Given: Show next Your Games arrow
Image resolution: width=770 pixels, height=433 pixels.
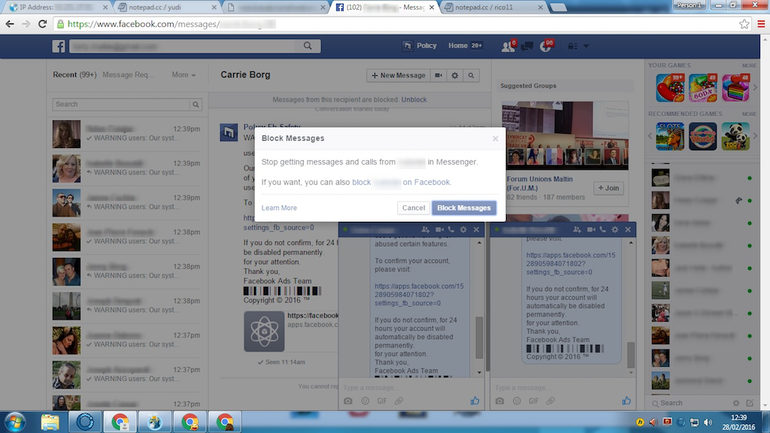Looking at the screenshot, I should [x=755, y=87].
